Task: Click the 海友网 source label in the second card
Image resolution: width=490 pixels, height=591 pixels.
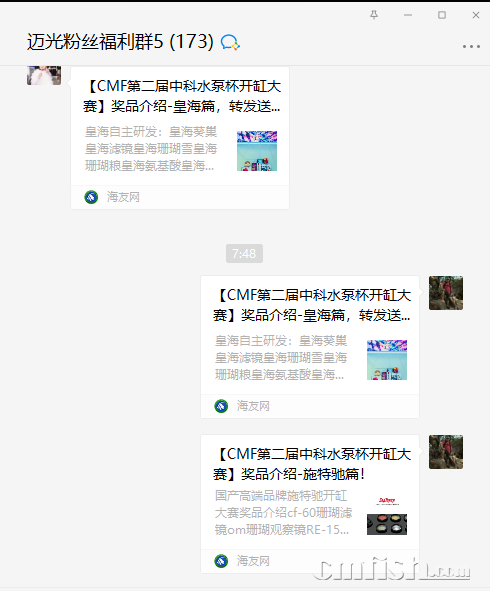Action: tap(253, 406)
